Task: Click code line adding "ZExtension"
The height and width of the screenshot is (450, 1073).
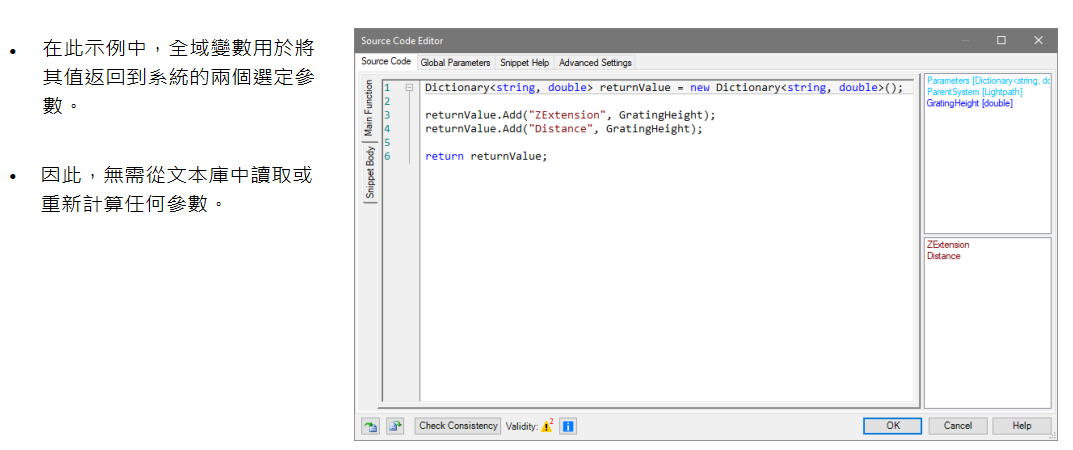Action: (x=570, y=115)
